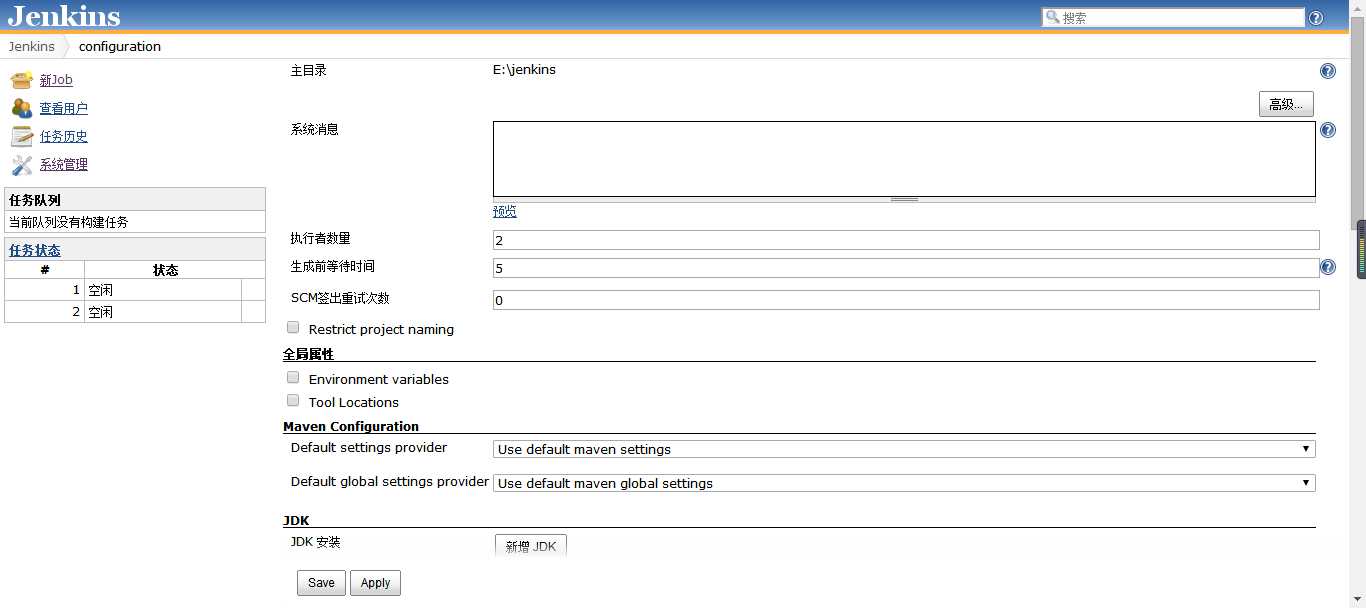Open Default global settings provider dropdown
The width and height of the screenshot is (1366, 608).
(904, 483)
